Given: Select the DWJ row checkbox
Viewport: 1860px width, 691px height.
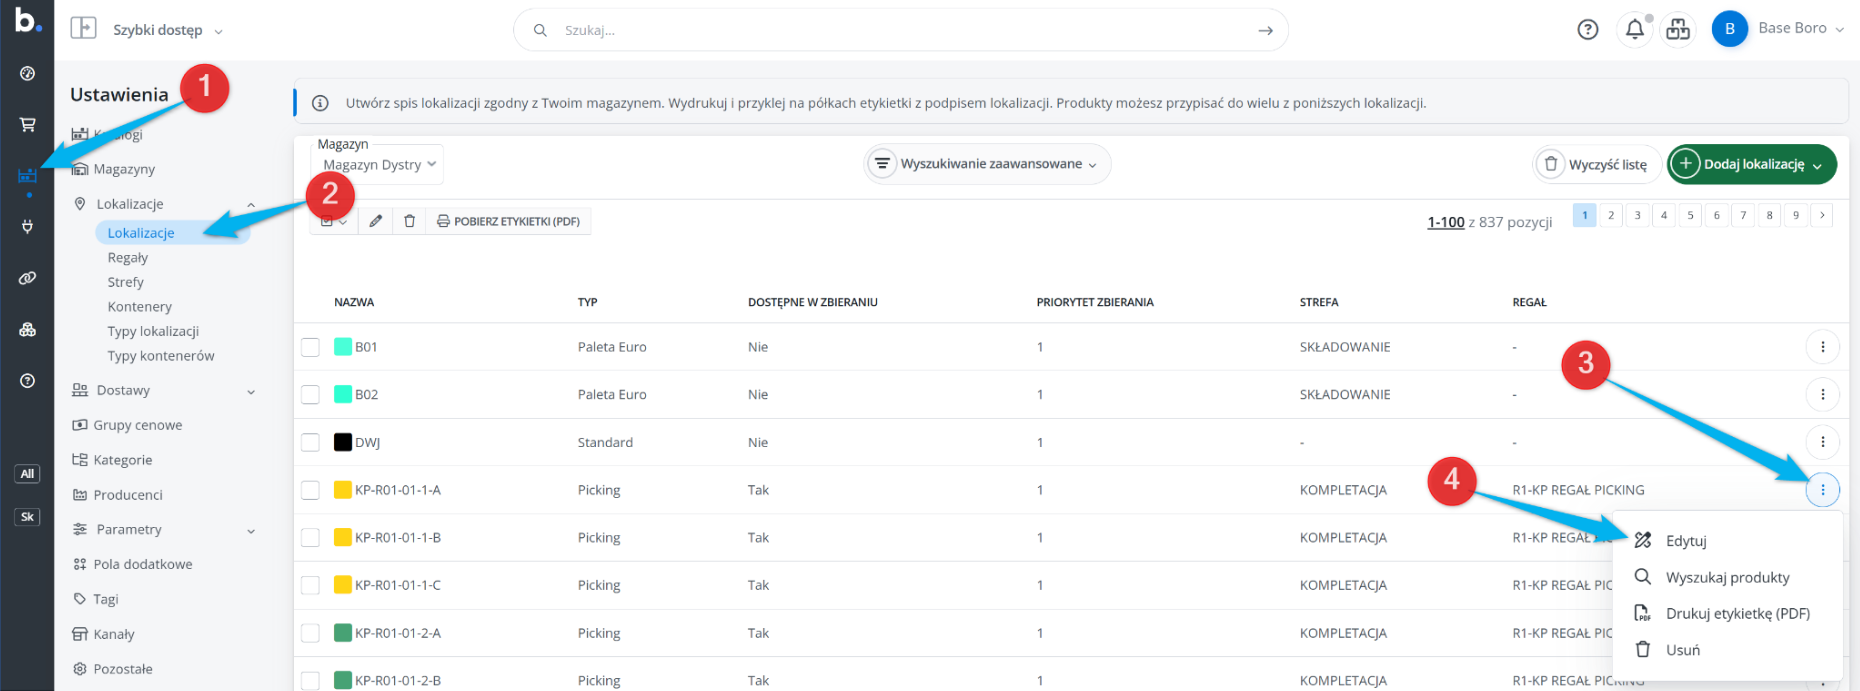Looking at the screenshot, I should tap(311, 442).
